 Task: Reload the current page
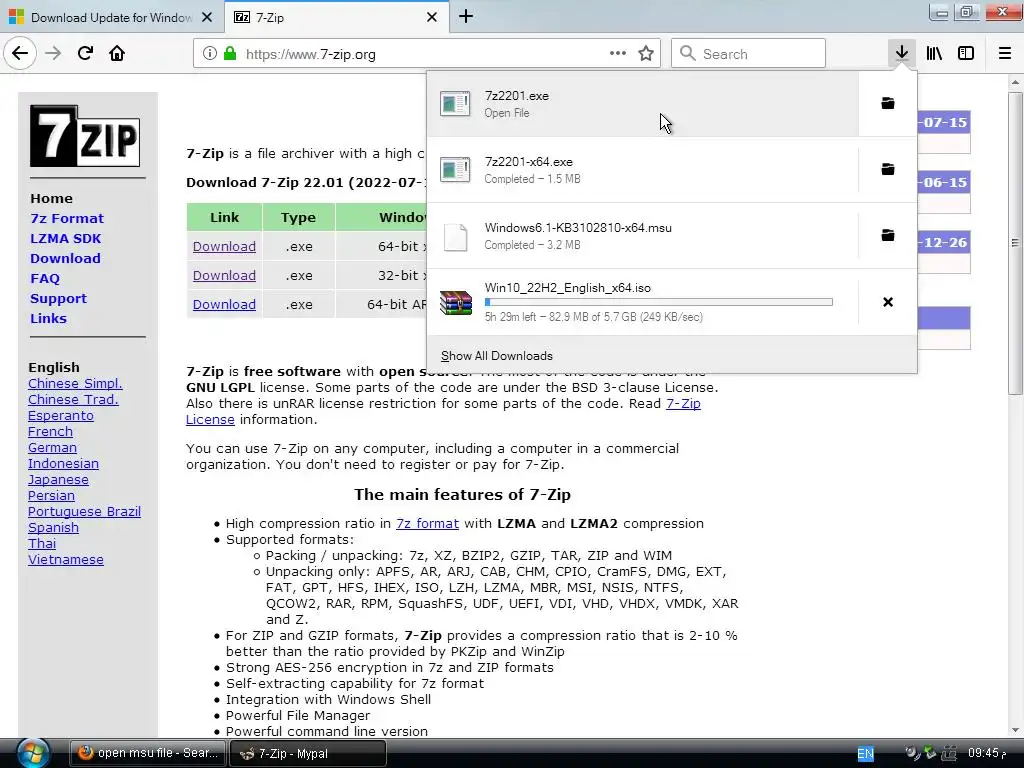click(85, 54)
